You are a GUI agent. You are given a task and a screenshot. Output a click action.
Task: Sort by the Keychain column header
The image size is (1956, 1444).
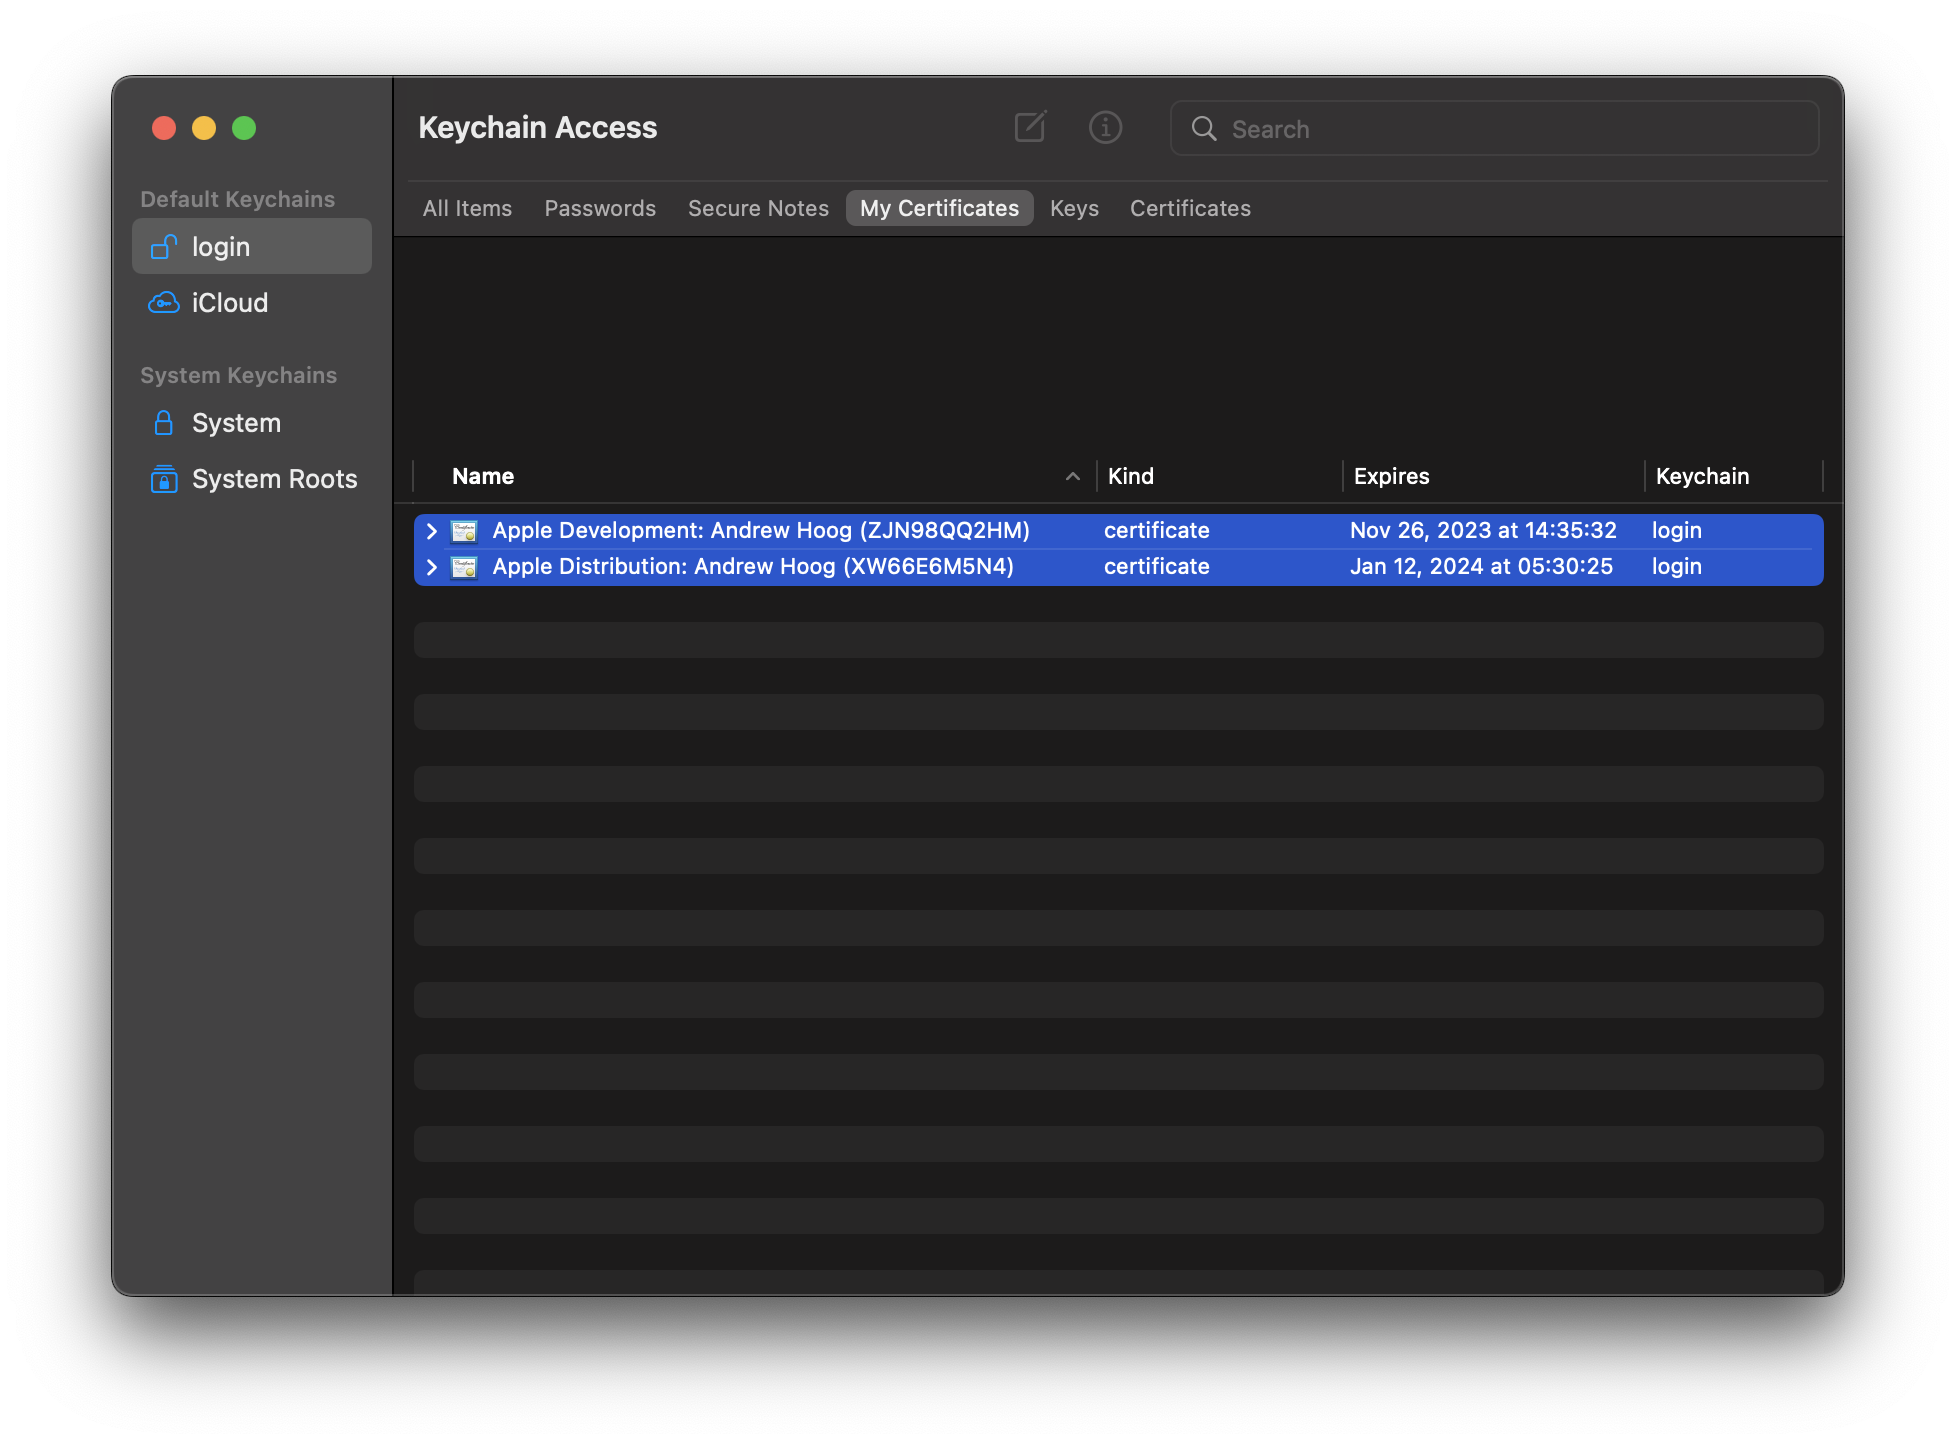point(1702,476)
